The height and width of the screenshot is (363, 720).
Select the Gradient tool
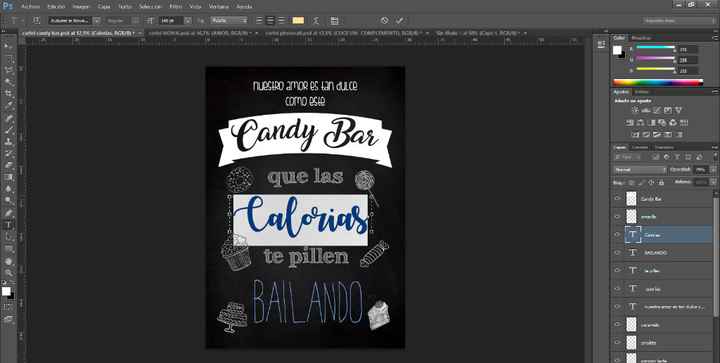tap(9, 178)
